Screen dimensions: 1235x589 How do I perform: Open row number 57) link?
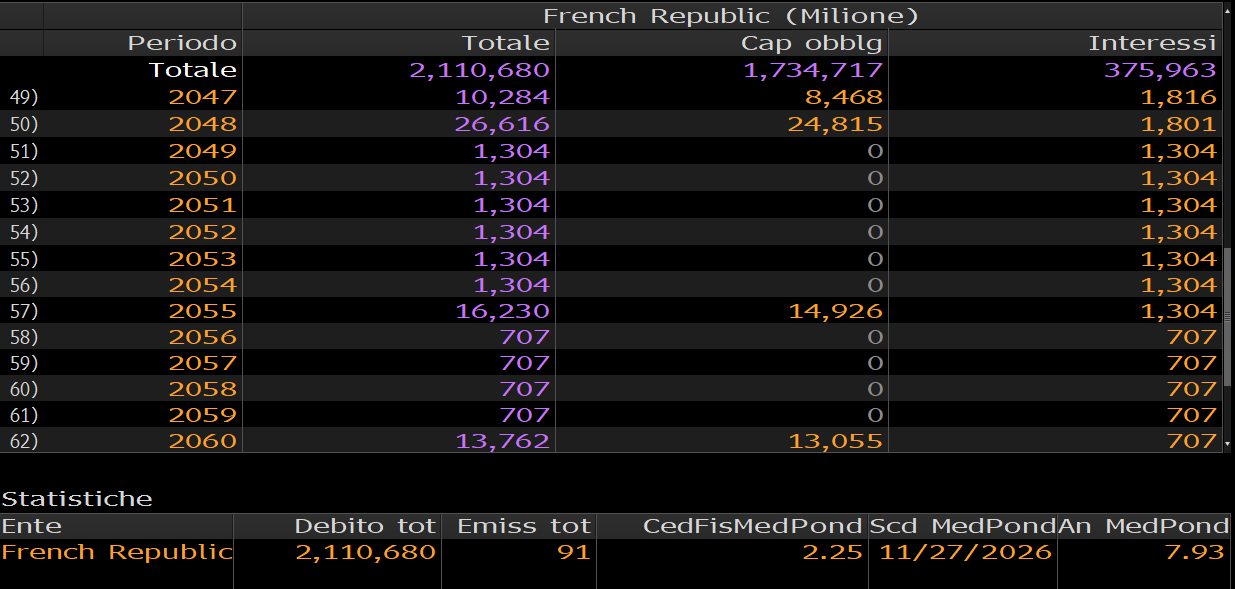click(x=24, y=311)
